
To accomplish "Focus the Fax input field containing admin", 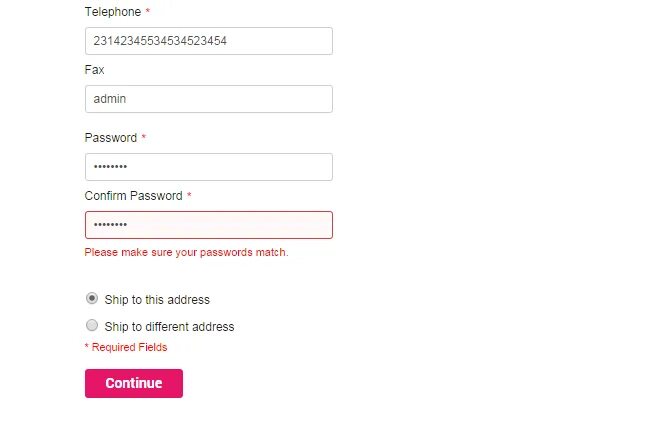I will pos(208,99).
